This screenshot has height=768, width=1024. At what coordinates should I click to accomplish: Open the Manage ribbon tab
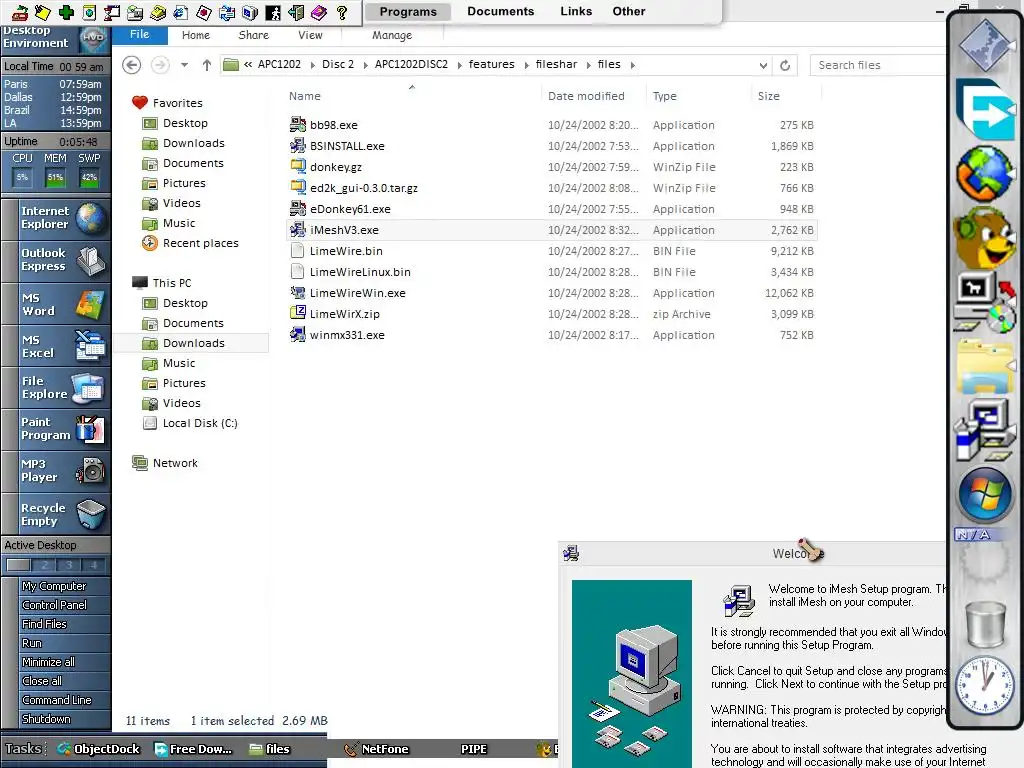[392, 35]
